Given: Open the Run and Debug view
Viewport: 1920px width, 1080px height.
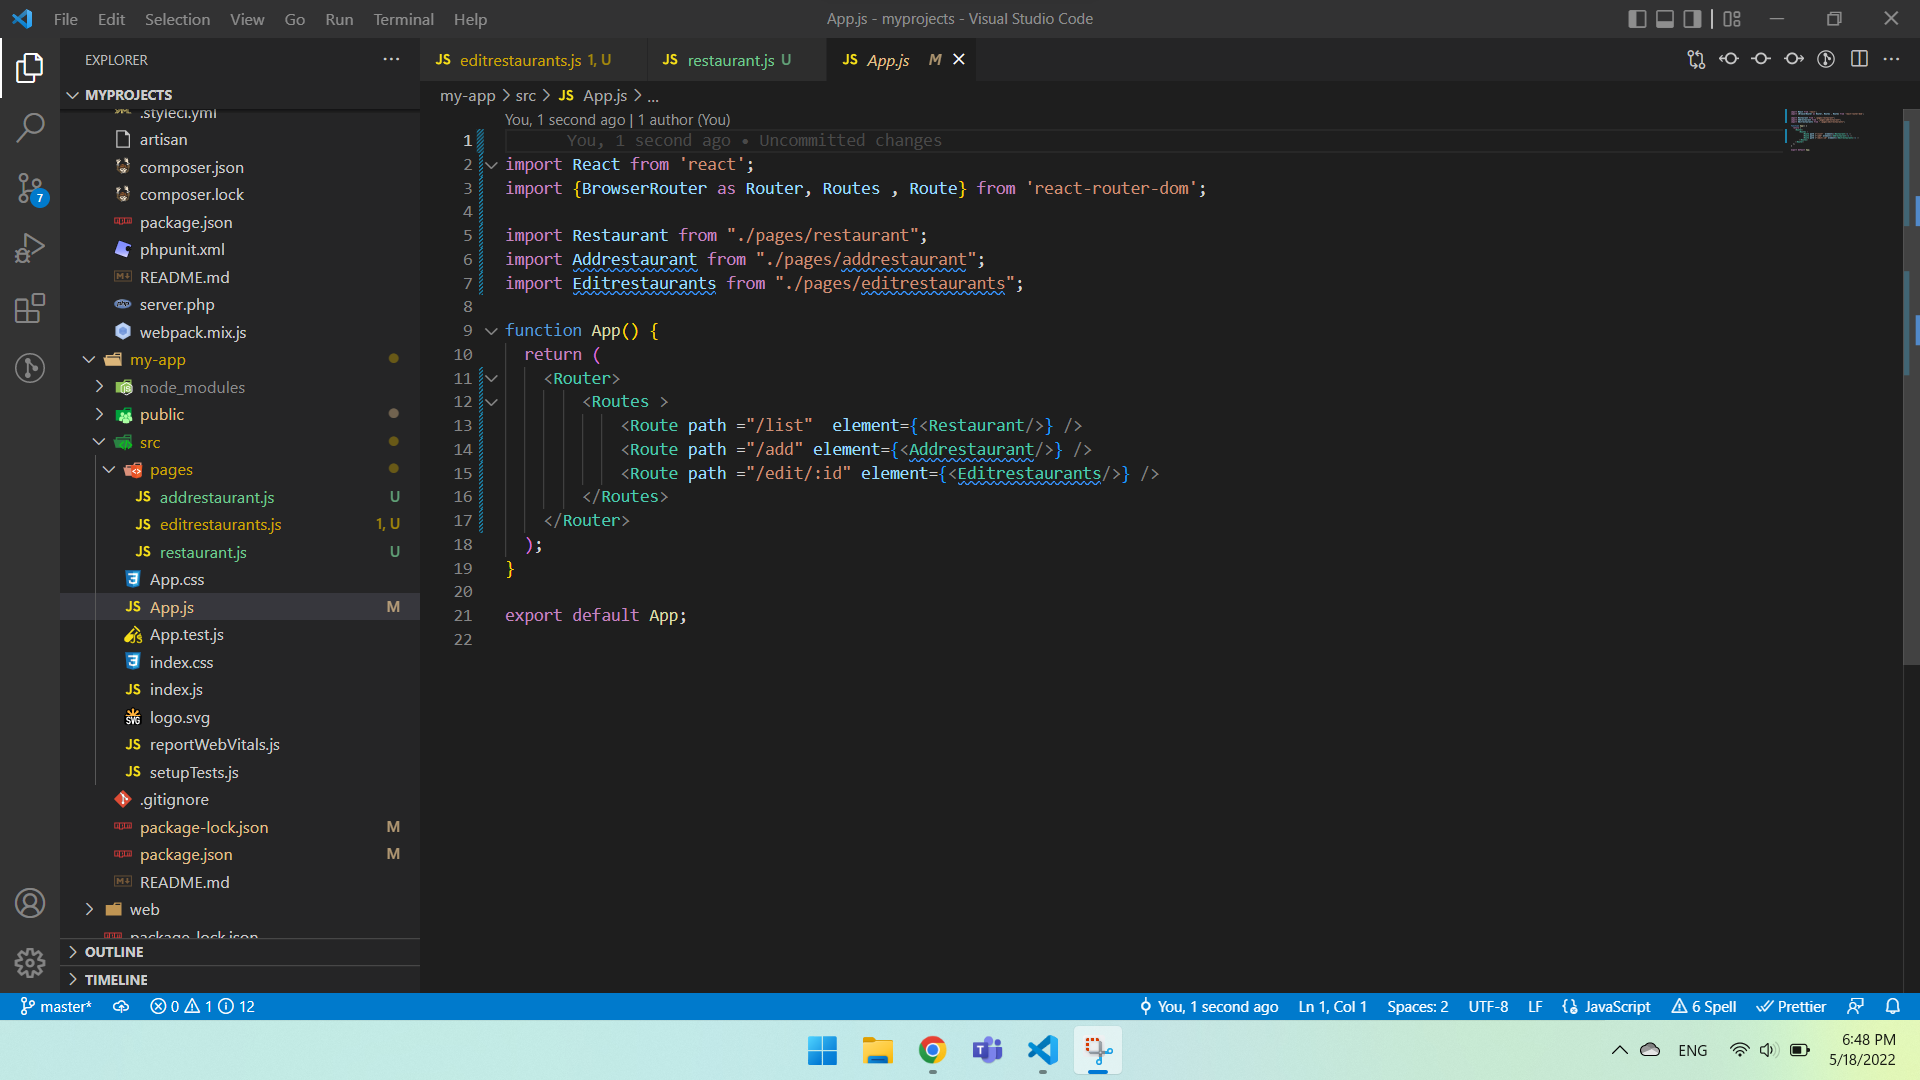Looking at the screenshot, I should [30, 248].
